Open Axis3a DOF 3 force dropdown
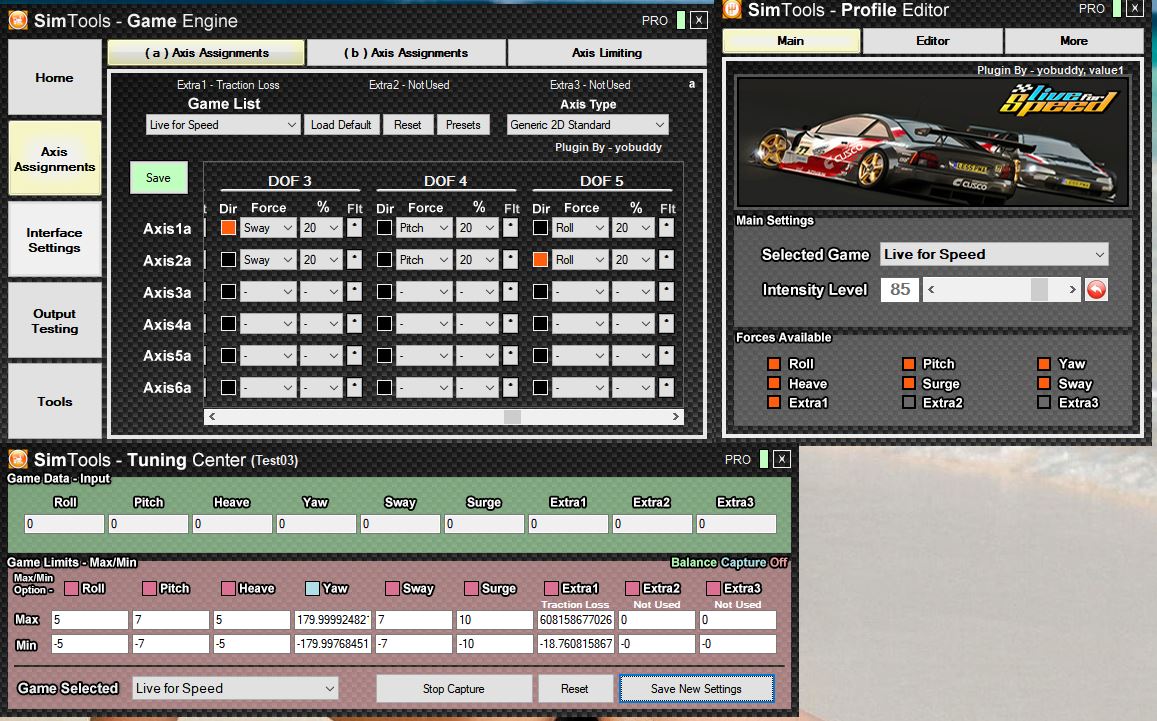This screenshot has width=1157, height=721. click(x=268, y=291)
